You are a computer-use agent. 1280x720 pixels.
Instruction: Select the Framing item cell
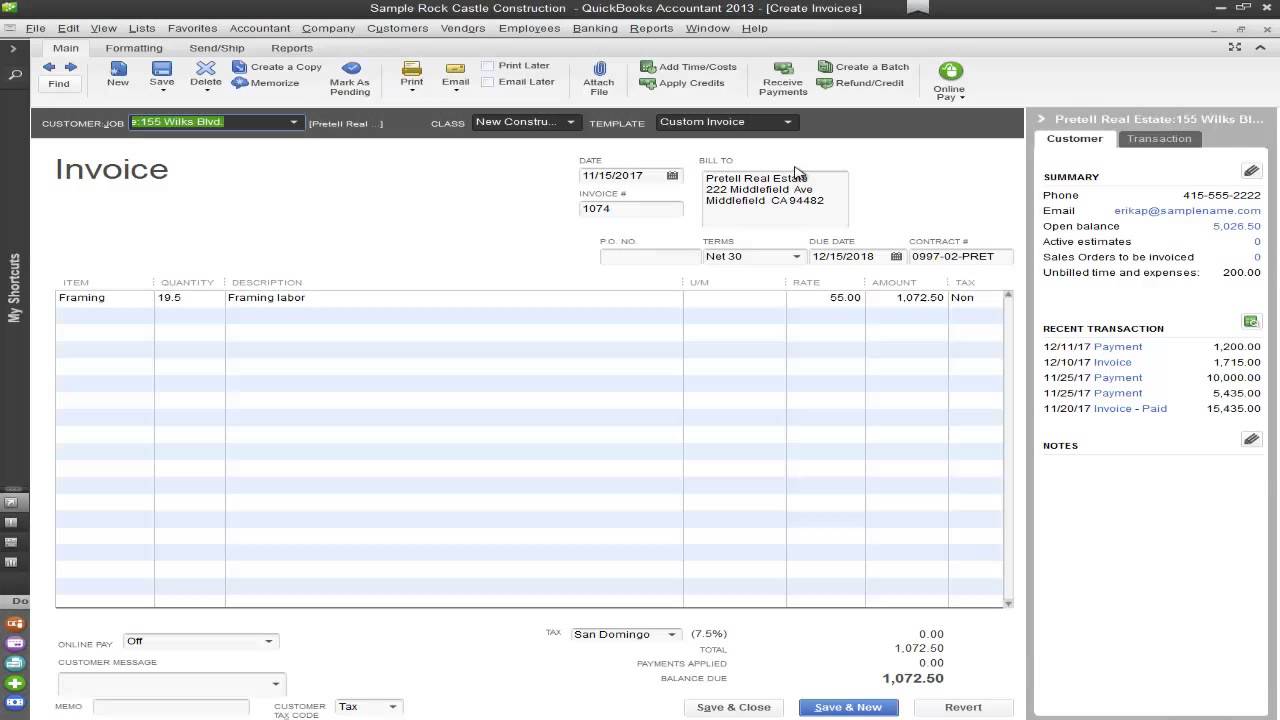[105, 298]
